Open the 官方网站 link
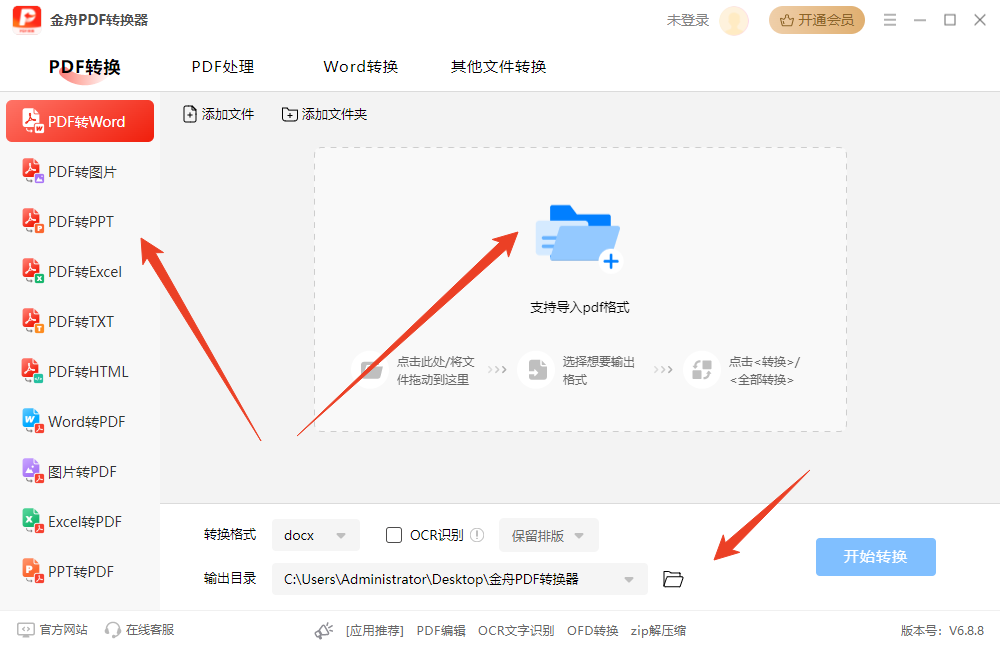The width and height of the screenshot is (1000, 650). point(53,630)
